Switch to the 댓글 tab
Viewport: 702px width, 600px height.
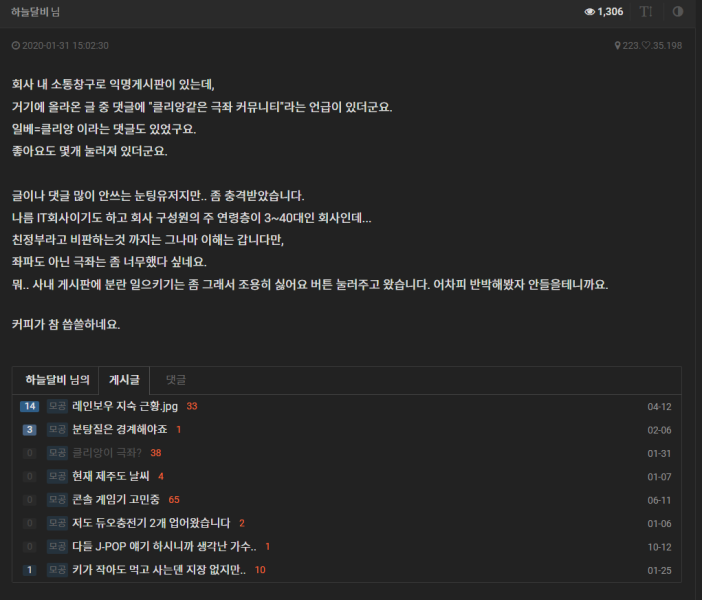click(x=176, y=380)
